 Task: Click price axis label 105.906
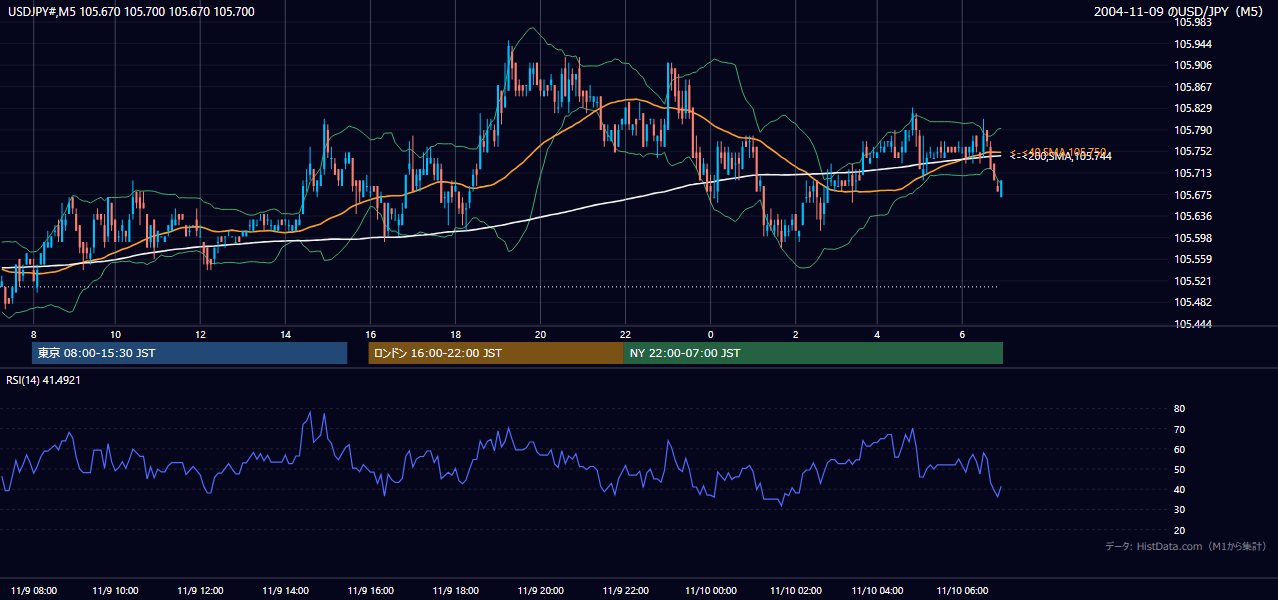[x=1193, y=65]
